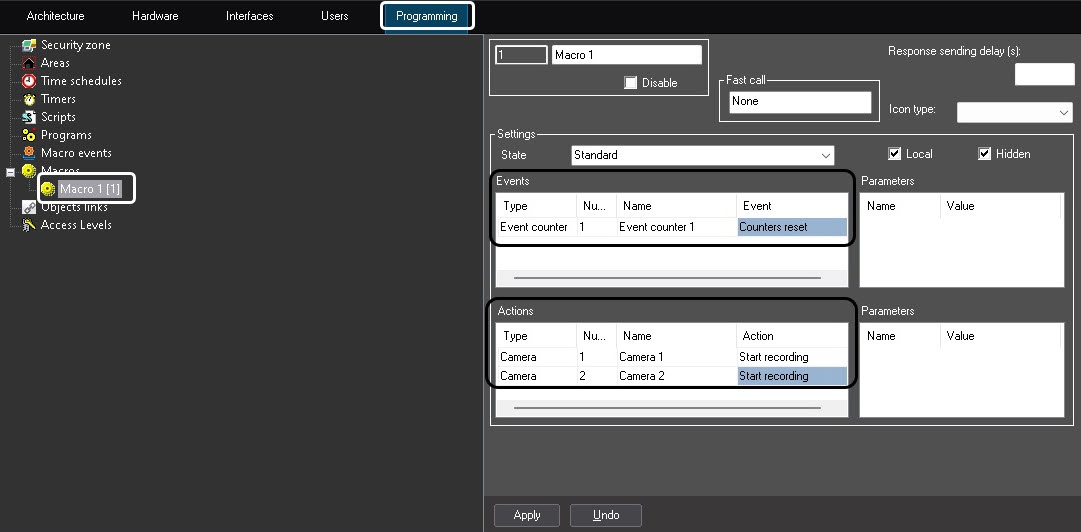The width and height of the screenshot is (1081, 532).
Task: Click the Access Levels icon
Action: [29, 225]
